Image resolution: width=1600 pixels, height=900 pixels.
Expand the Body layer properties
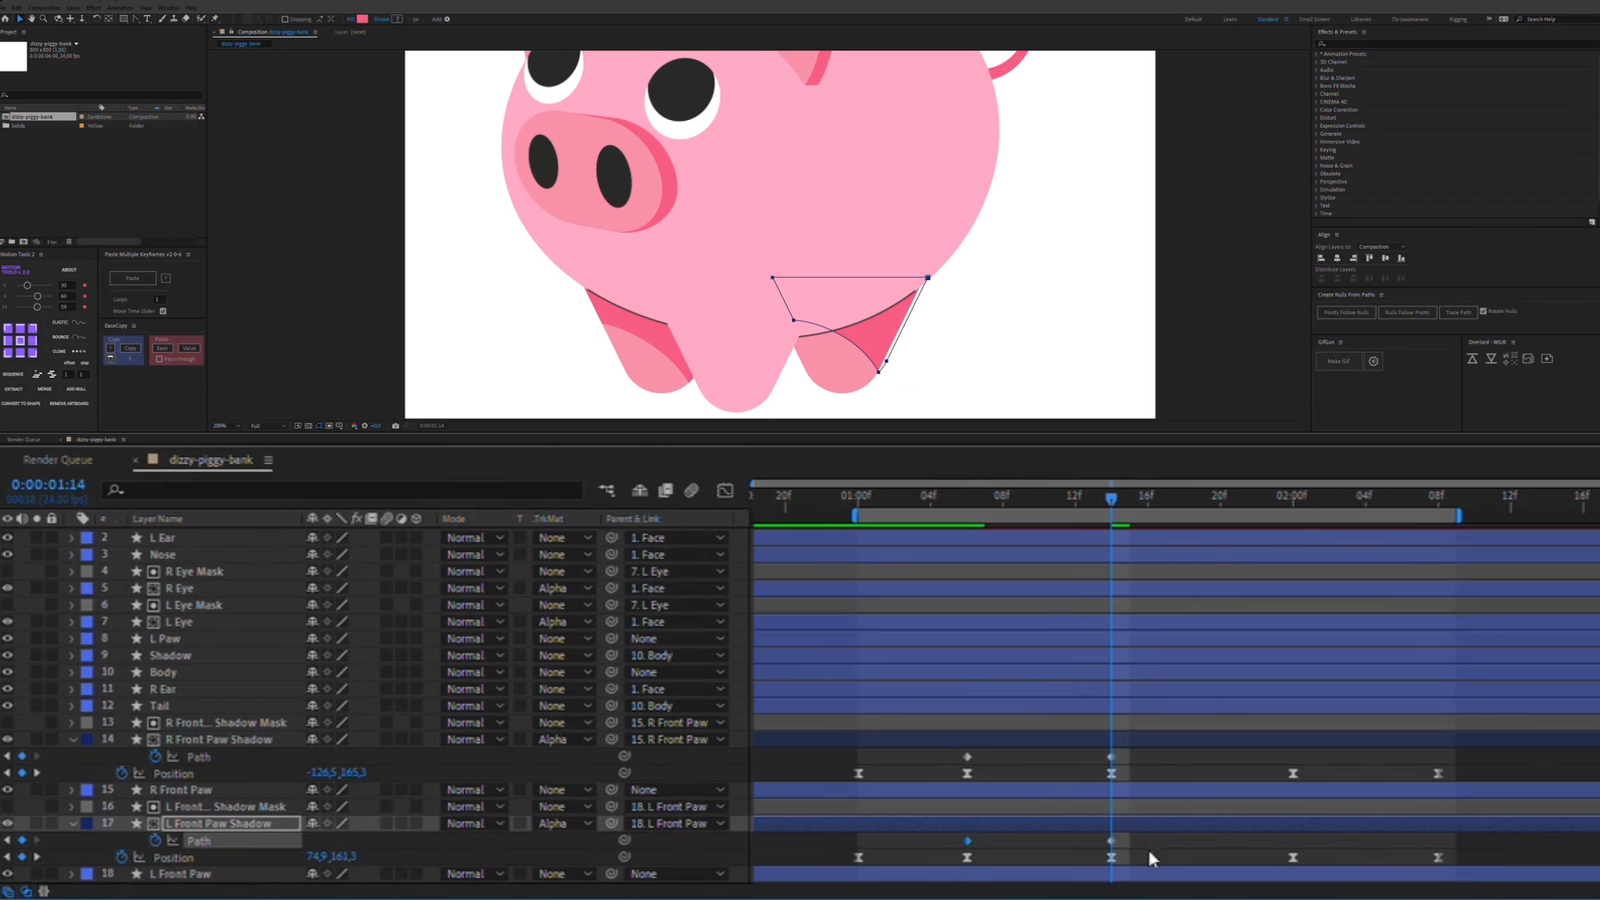71,672
